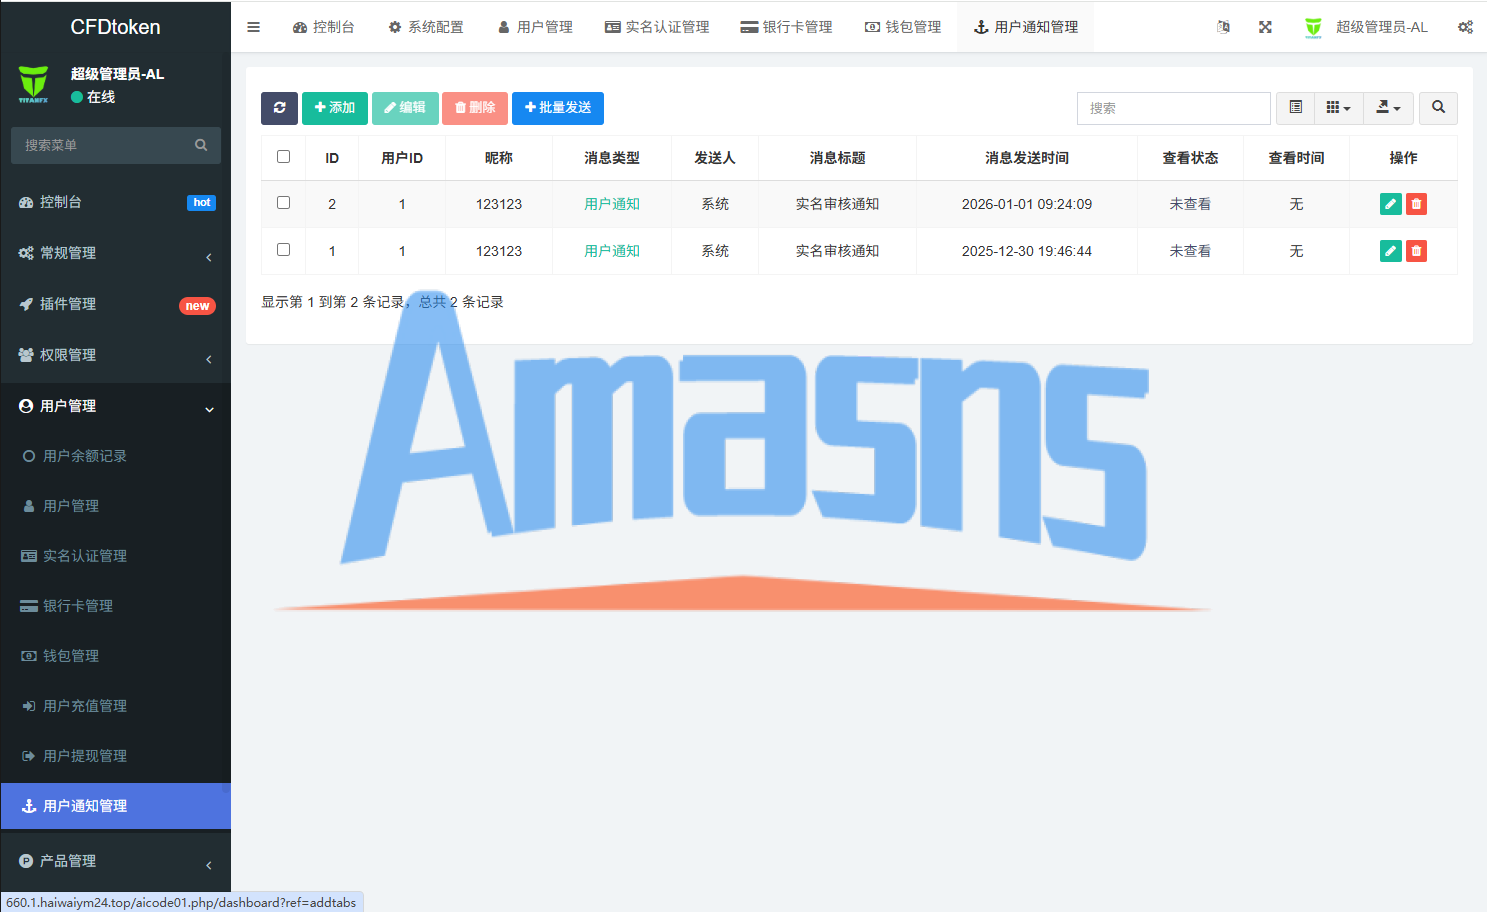Open the 超级管理员-AL profile in header
The width and height of the screenshot is (1487, 912).
(x=1366, y=27)
